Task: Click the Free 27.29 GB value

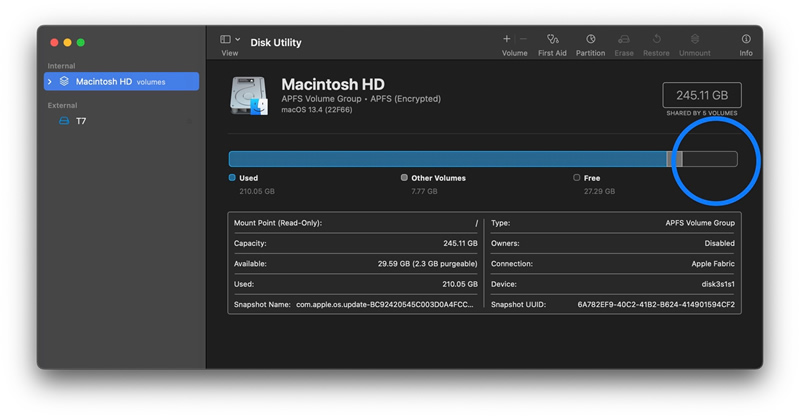Action: point(599,191)
